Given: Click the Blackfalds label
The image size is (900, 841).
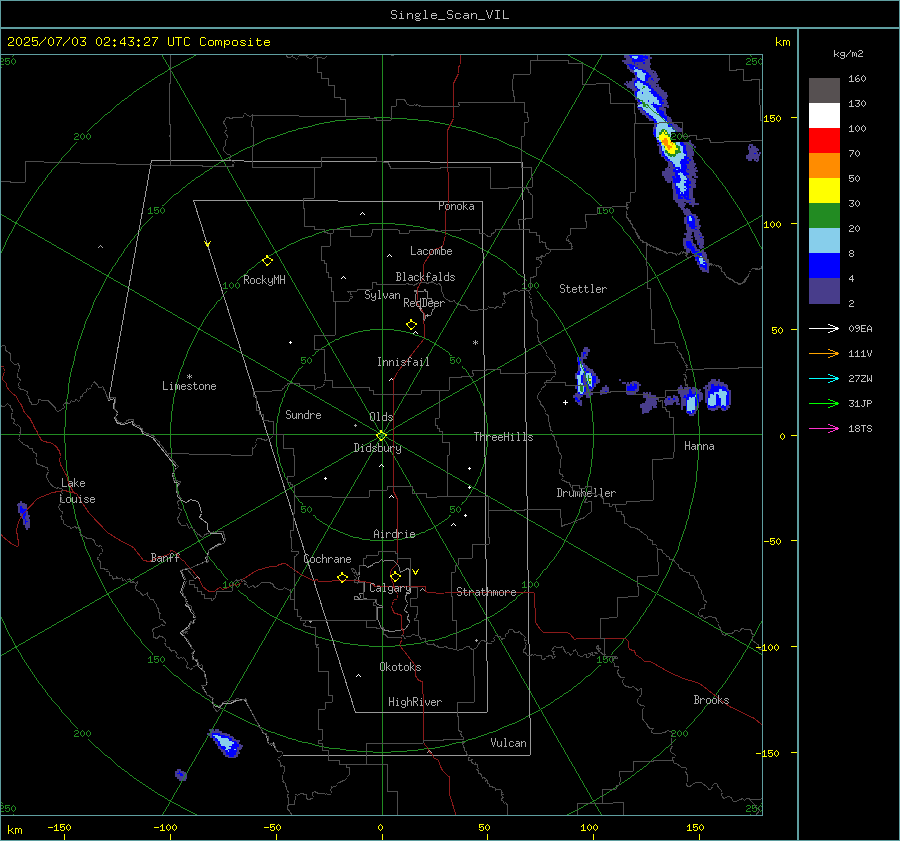Looking at the screenshot, I should [425, 277].
